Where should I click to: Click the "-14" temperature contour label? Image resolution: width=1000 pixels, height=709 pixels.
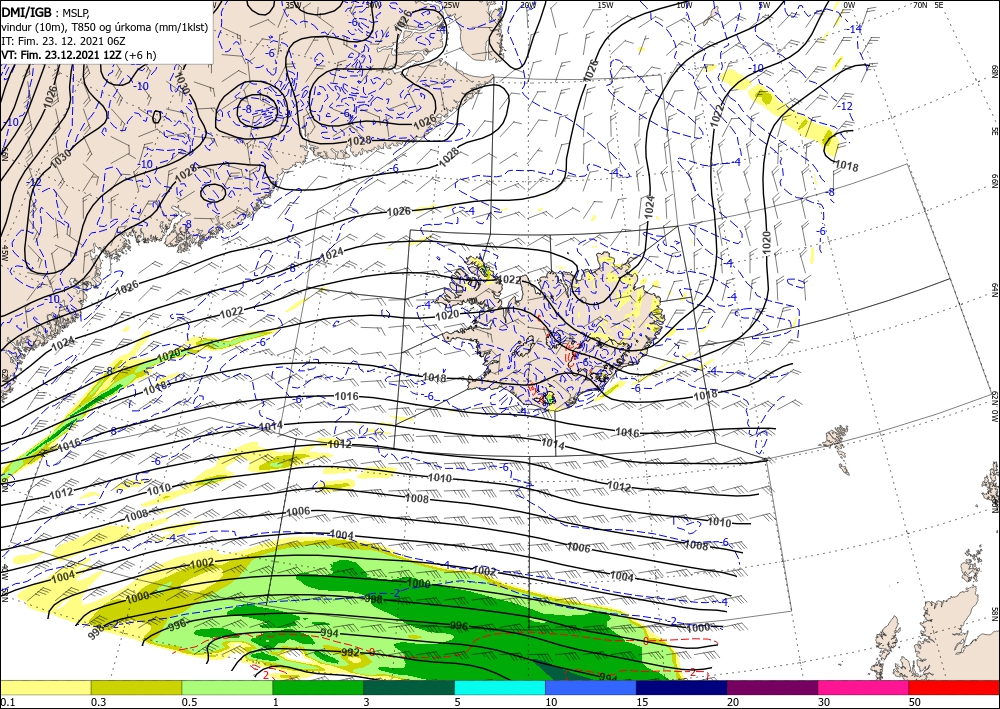855,29
